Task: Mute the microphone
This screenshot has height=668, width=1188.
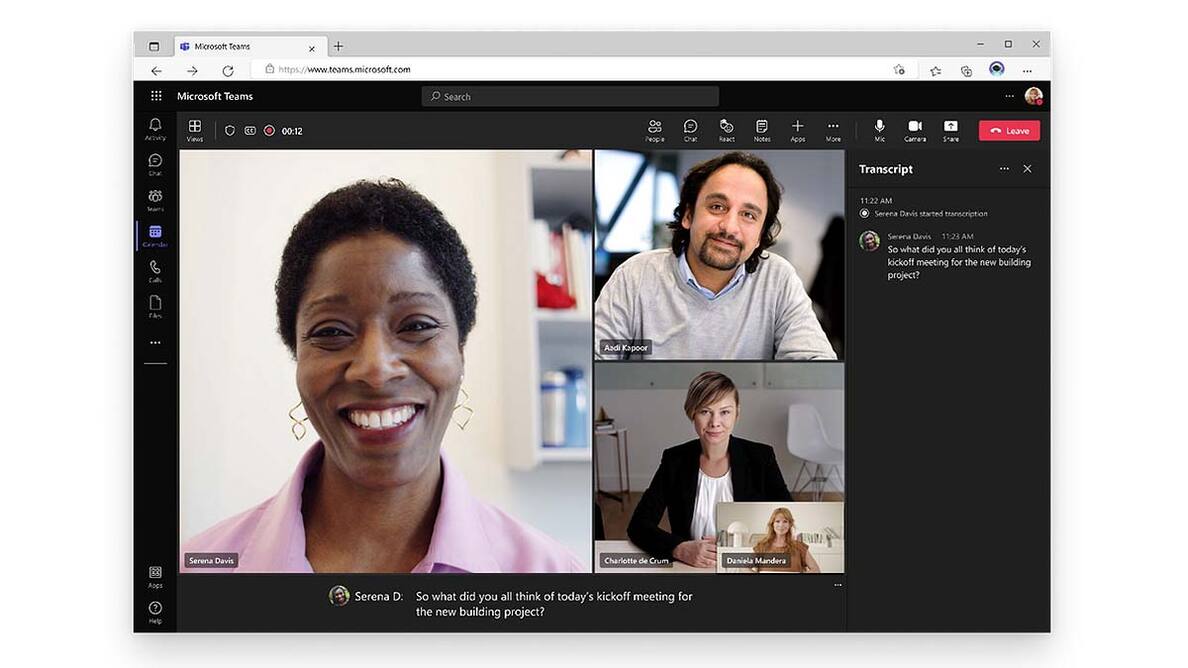Action: (x=879, y=130)
